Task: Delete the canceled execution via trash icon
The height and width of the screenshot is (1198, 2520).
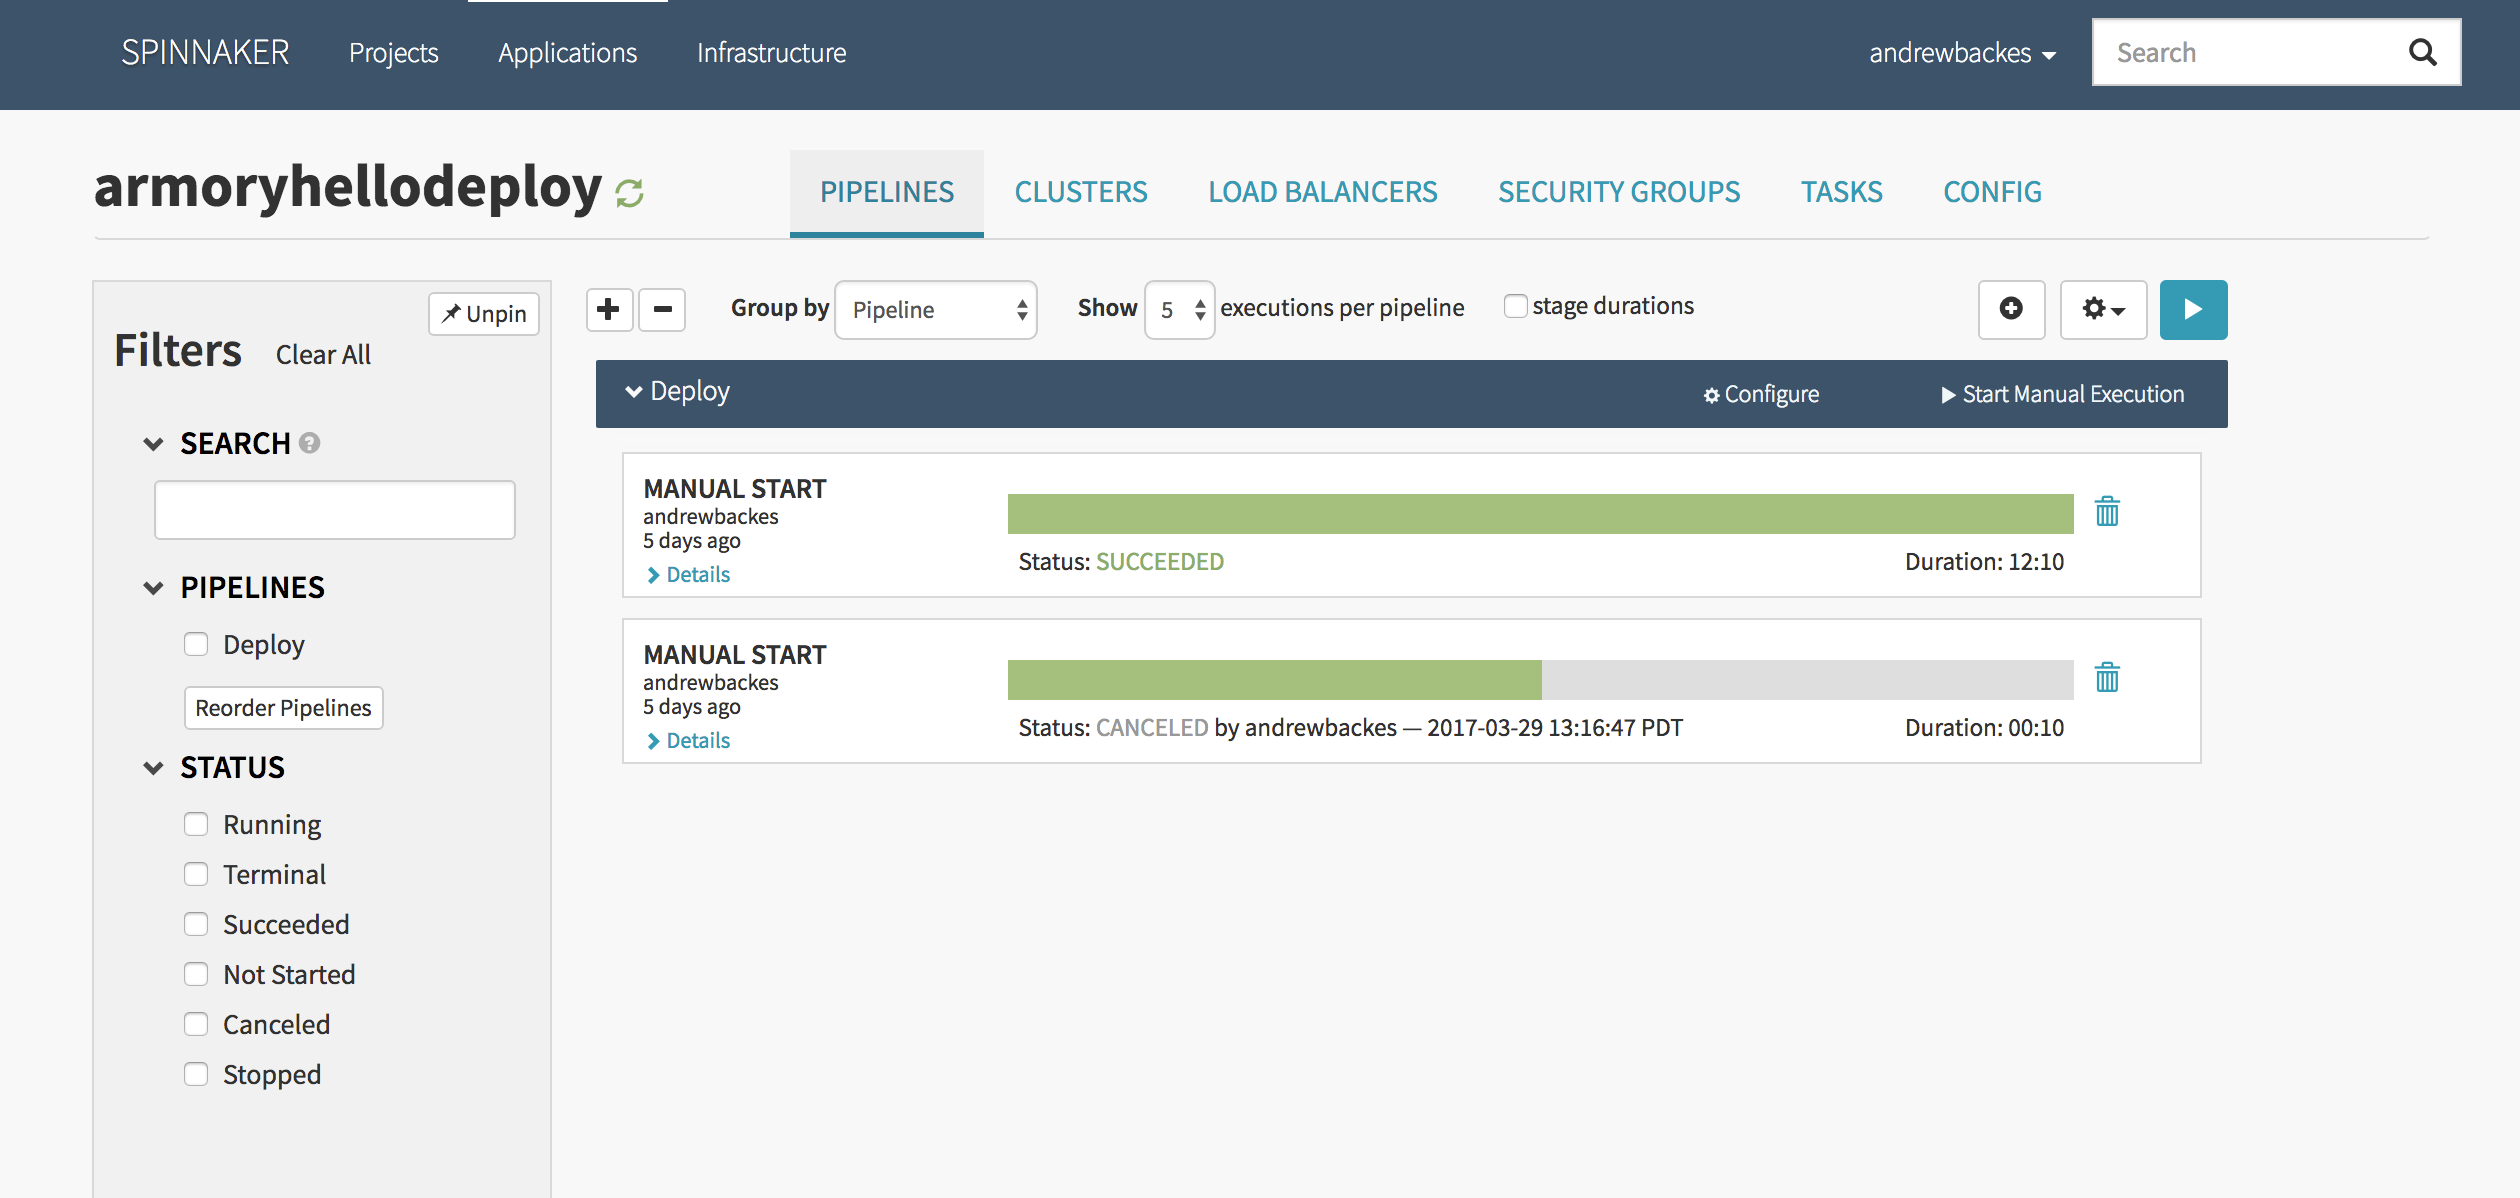Action: point(2107,678)
